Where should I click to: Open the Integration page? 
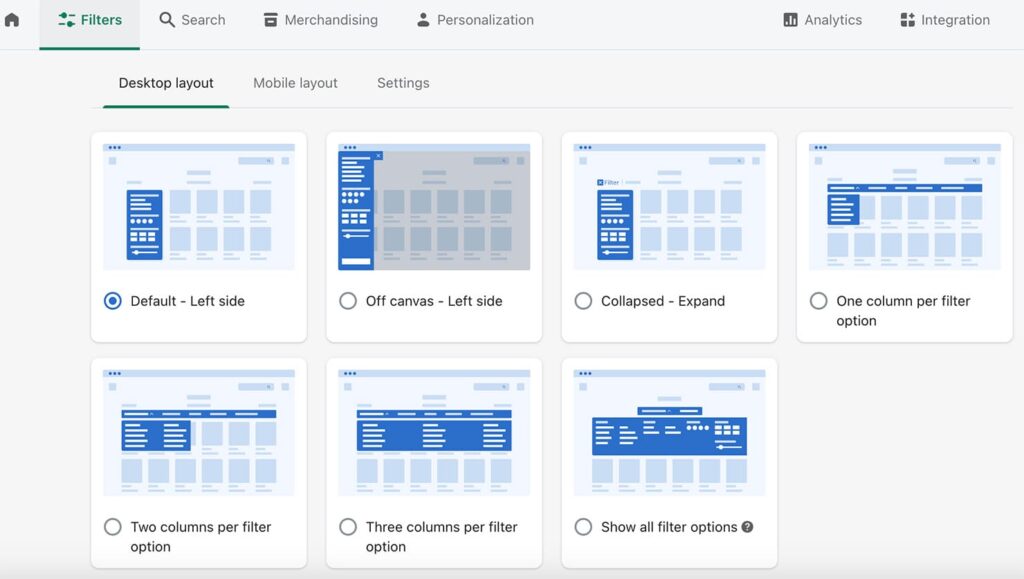945,20
